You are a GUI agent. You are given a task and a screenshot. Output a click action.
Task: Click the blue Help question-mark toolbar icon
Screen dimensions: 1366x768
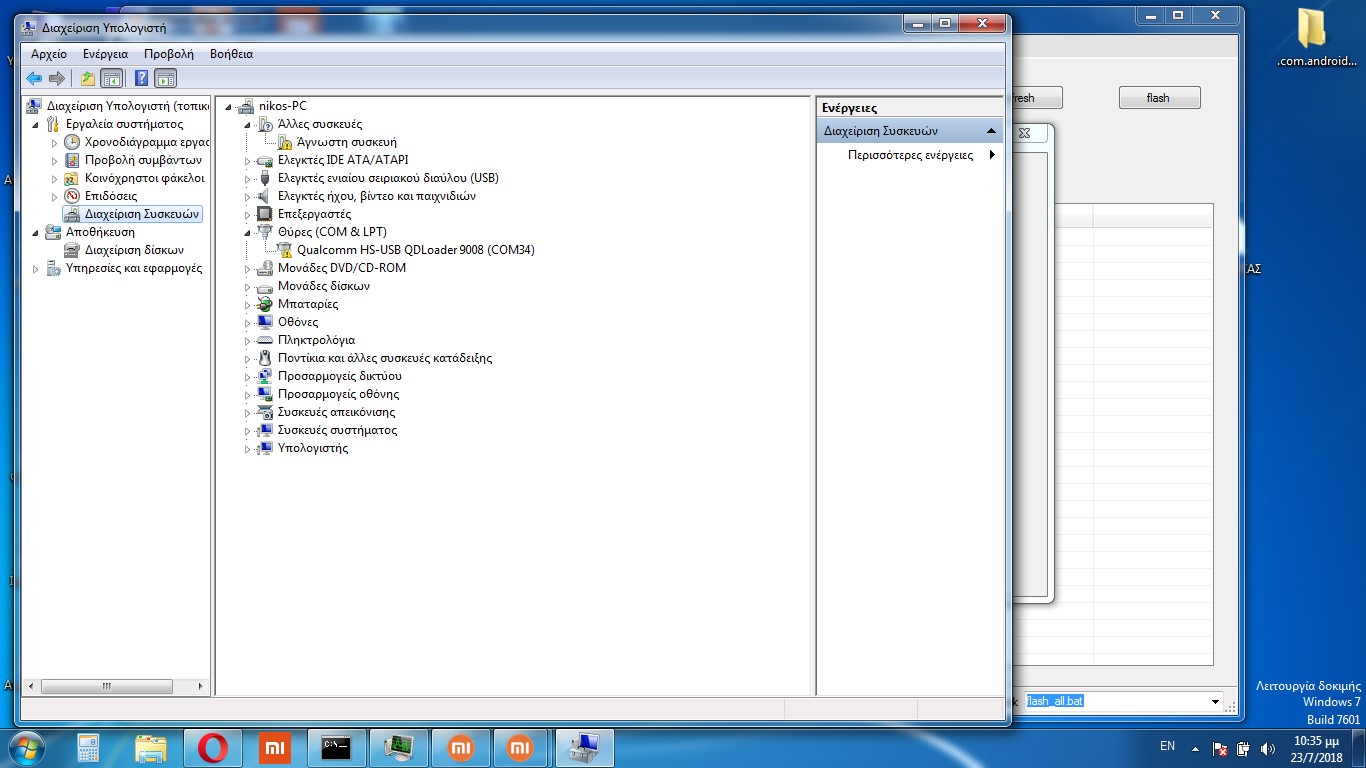click(142, 78)
